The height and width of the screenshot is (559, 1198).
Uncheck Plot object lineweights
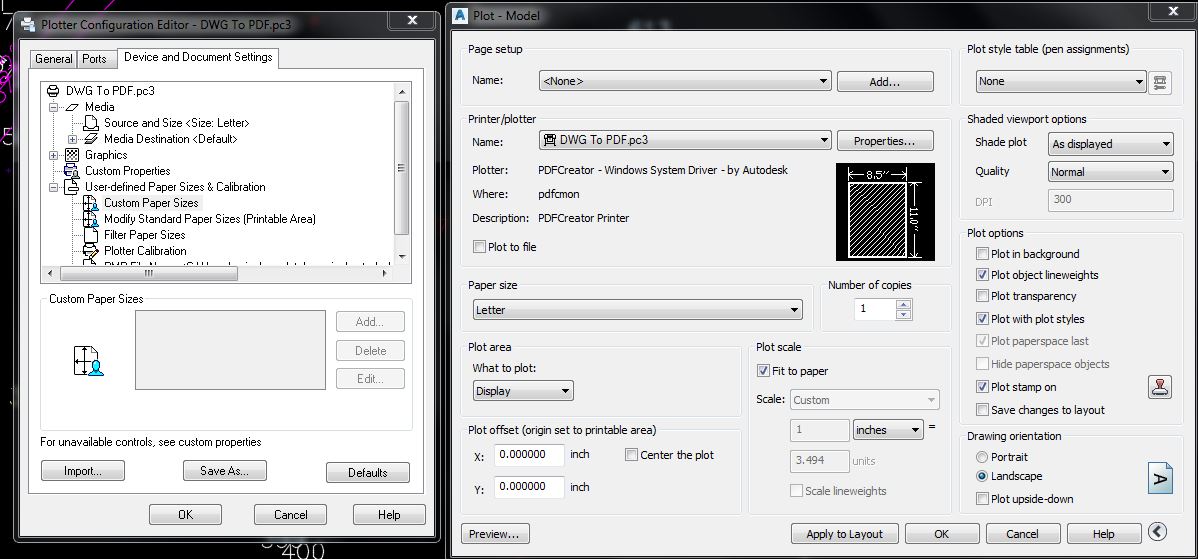point(983,275)
